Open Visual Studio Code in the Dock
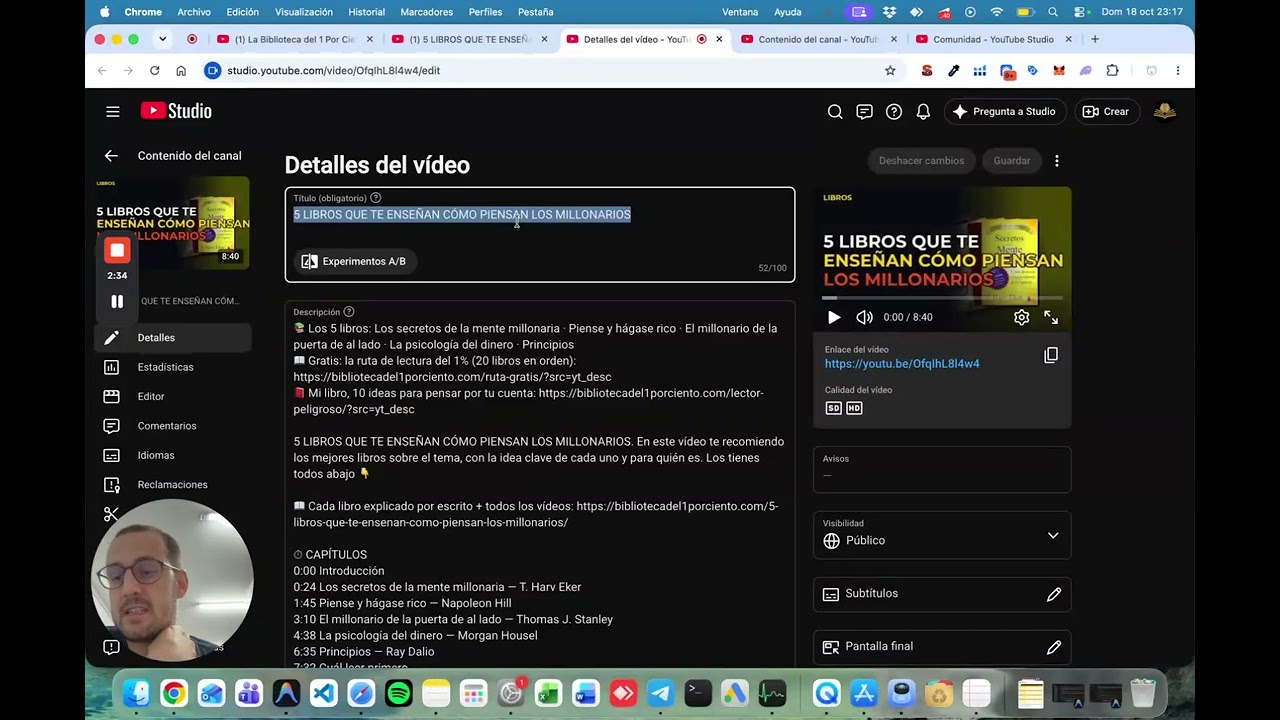Screen dimensions: 1280x720 (323, 693)
